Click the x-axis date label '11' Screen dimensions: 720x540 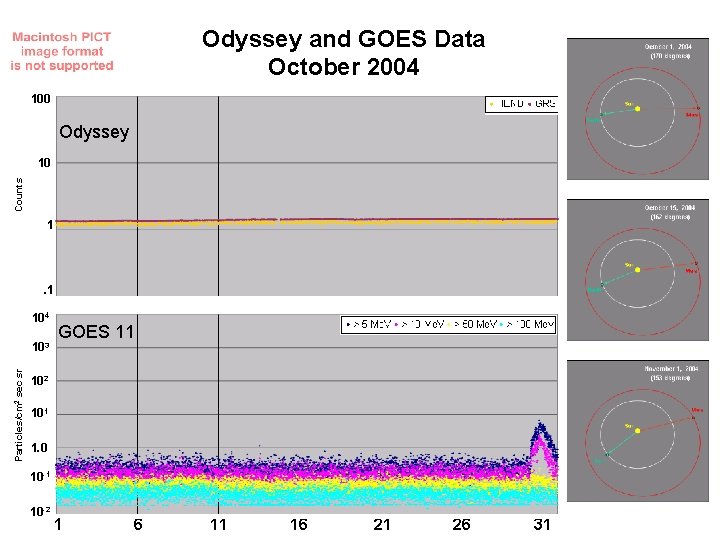point(218,525)
